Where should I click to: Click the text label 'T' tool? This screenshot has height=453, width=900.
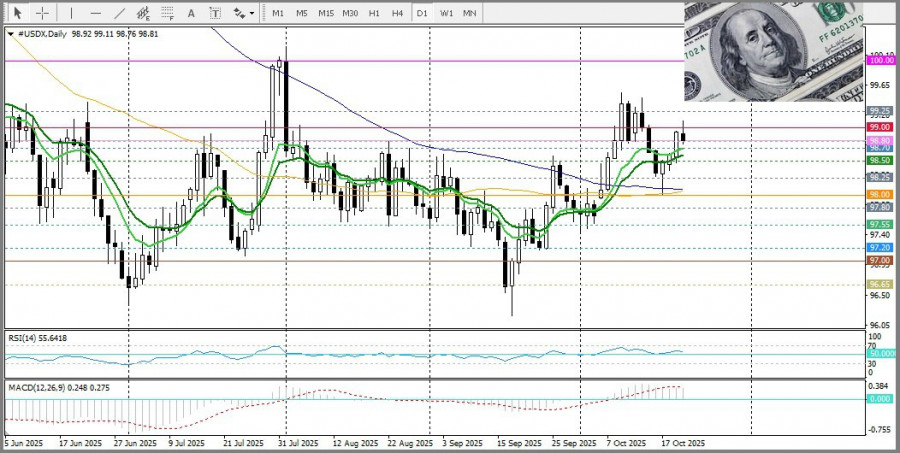coord(215,13)
